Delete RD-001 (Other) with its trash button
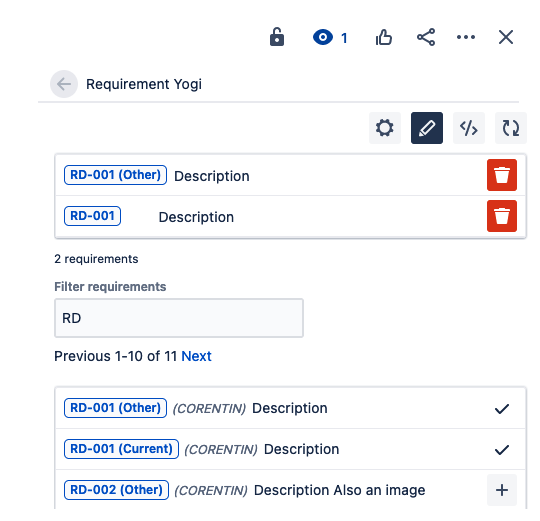Screen dimensions: 540x521 tap(502, 175)
